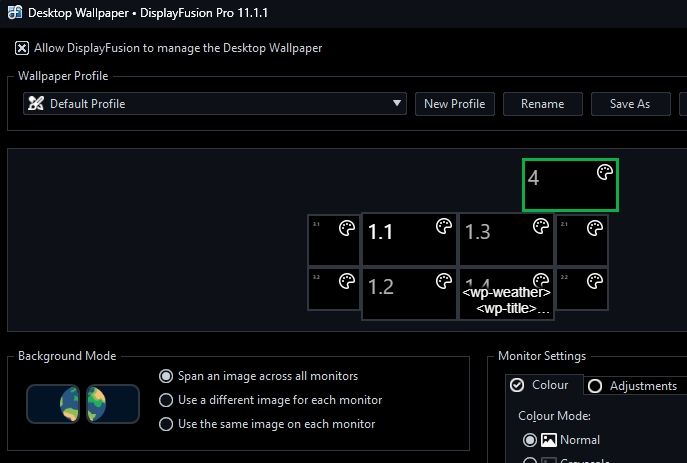Click palette icon on right monitor 2.1
The image size is (687, 463).
594,229
